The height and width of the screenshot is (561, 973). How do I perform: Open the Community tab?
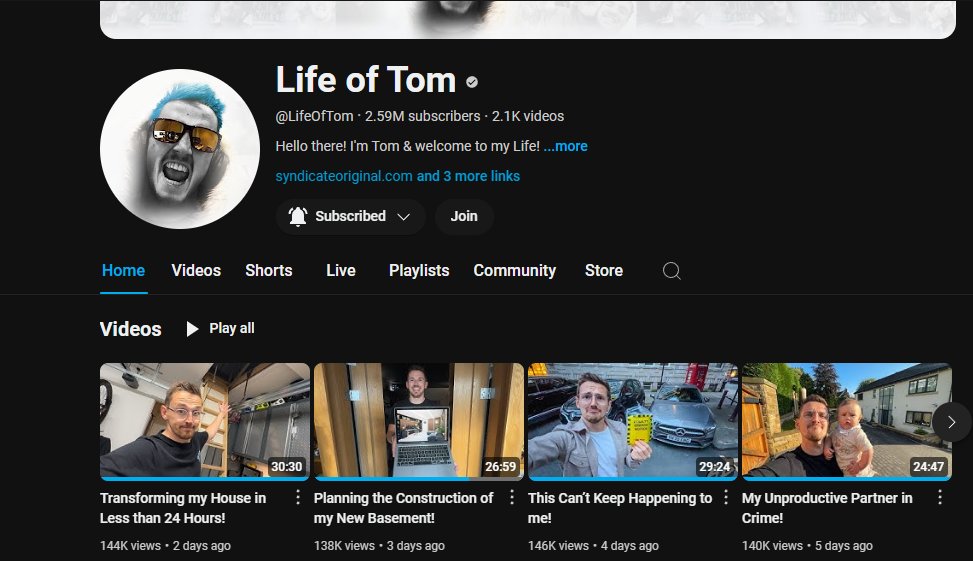click(x=514, y=271)
